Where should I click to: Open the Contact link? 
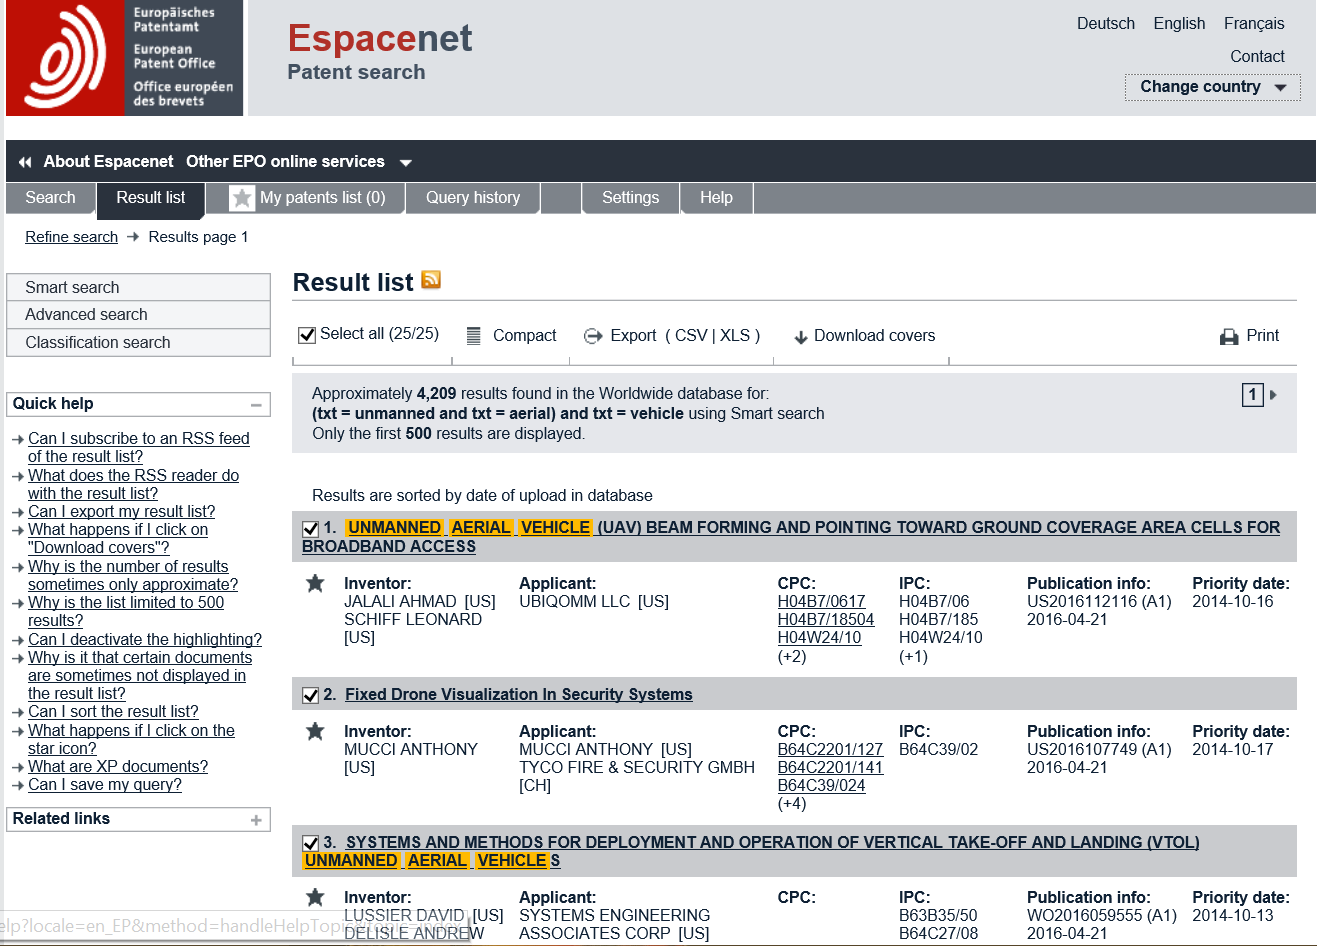pos(1257,56)
